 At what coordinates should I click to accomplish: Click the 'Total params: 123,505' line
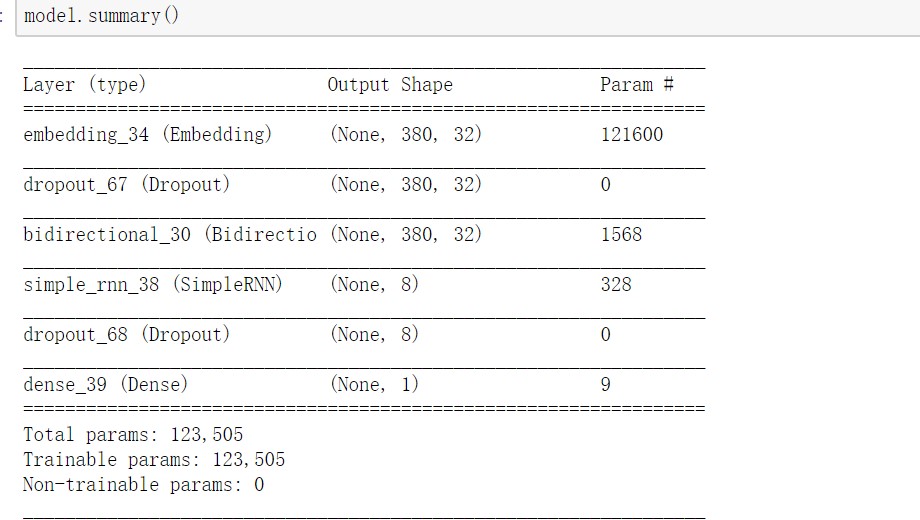[x=133, y=435]
